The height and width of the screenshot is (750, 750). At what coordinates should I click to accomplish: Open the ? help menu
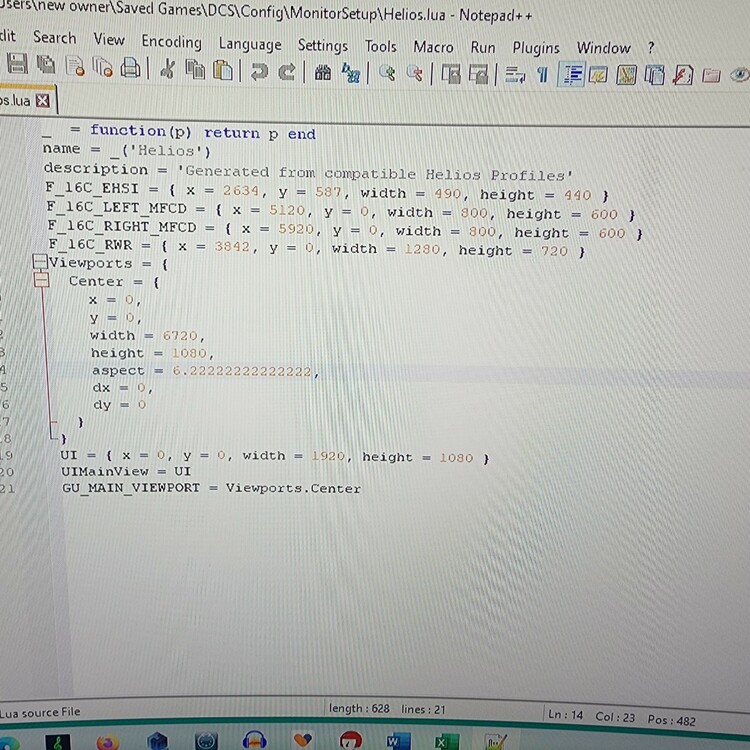[651, 47]
